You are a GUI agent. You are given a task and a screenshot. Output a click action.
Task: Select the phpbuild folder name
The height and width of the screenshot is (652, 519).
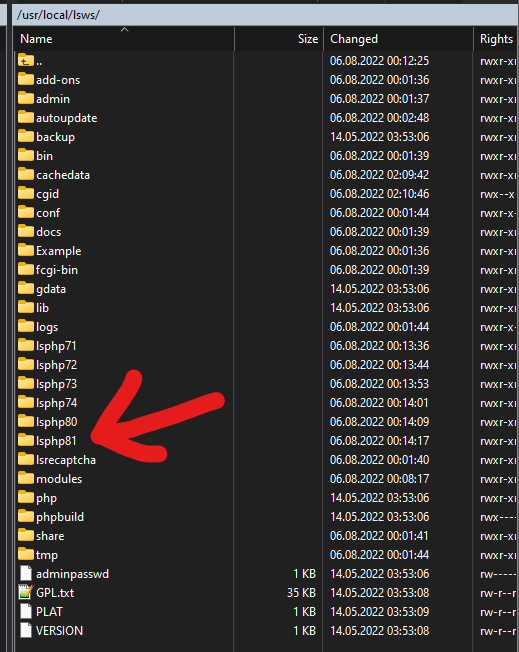click(x=60, y=517)
